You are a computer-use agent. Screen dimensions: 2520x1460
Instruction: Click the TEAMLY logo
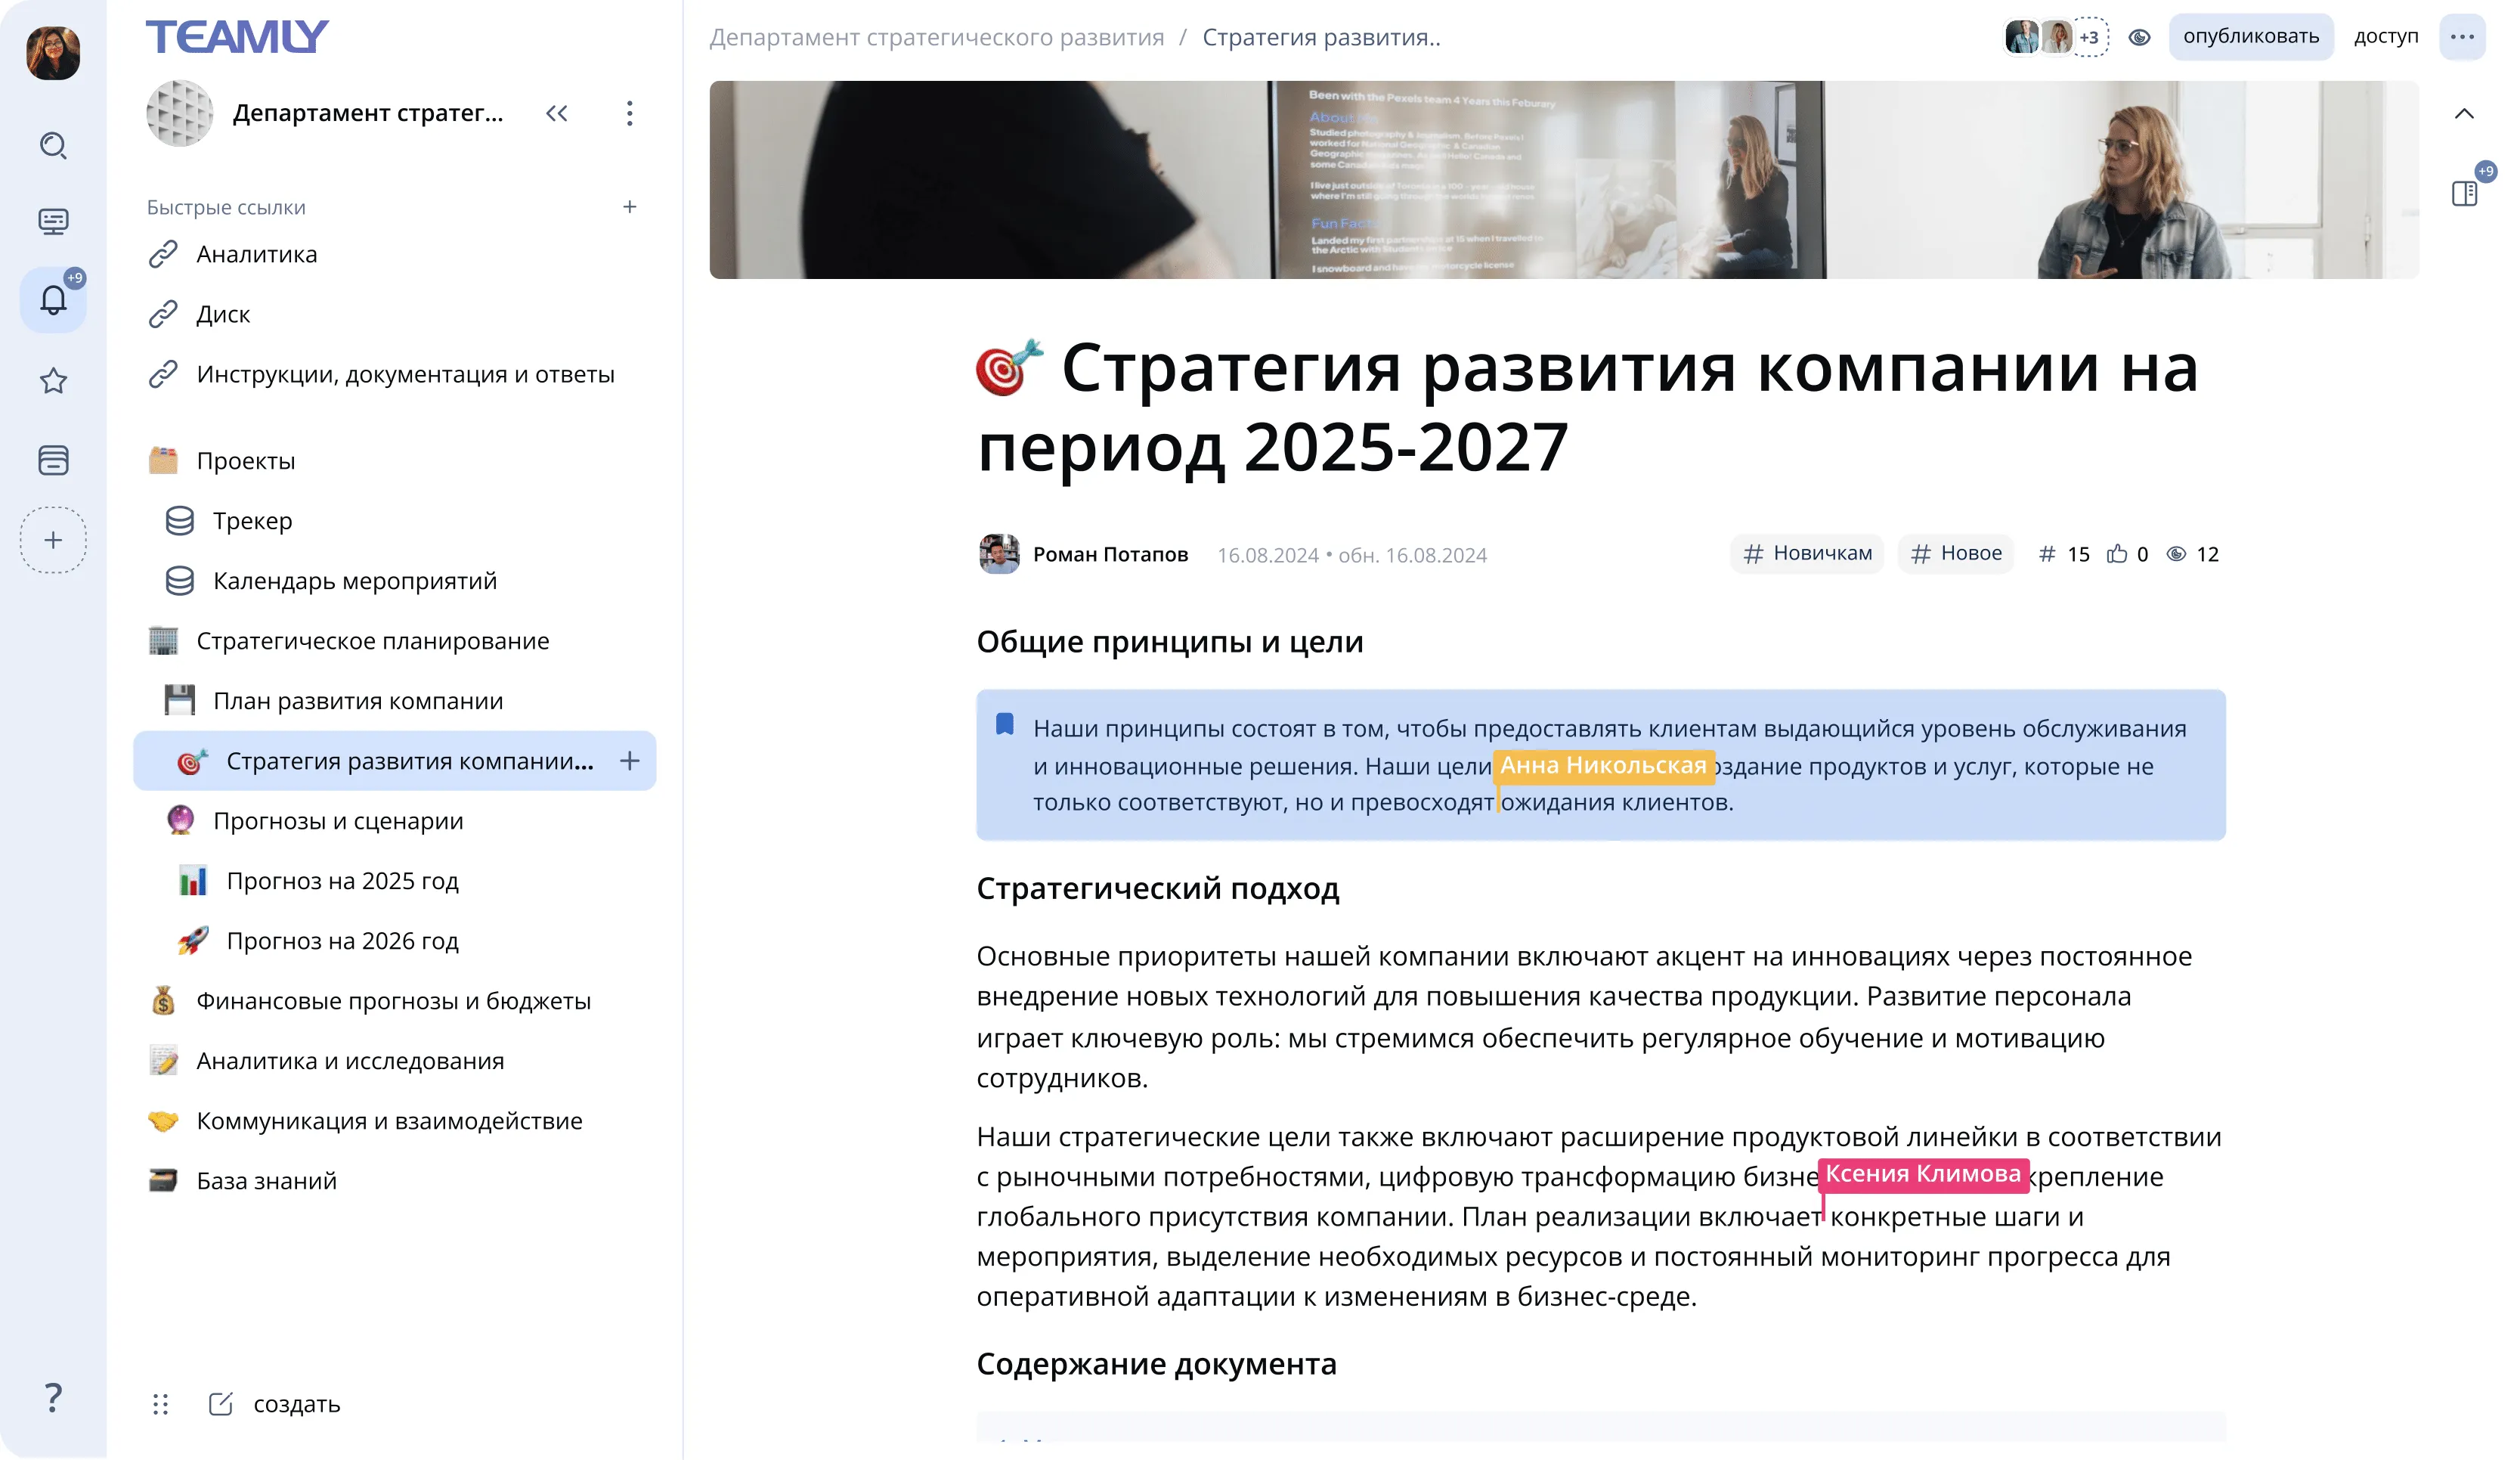click(x=237, y=37)
